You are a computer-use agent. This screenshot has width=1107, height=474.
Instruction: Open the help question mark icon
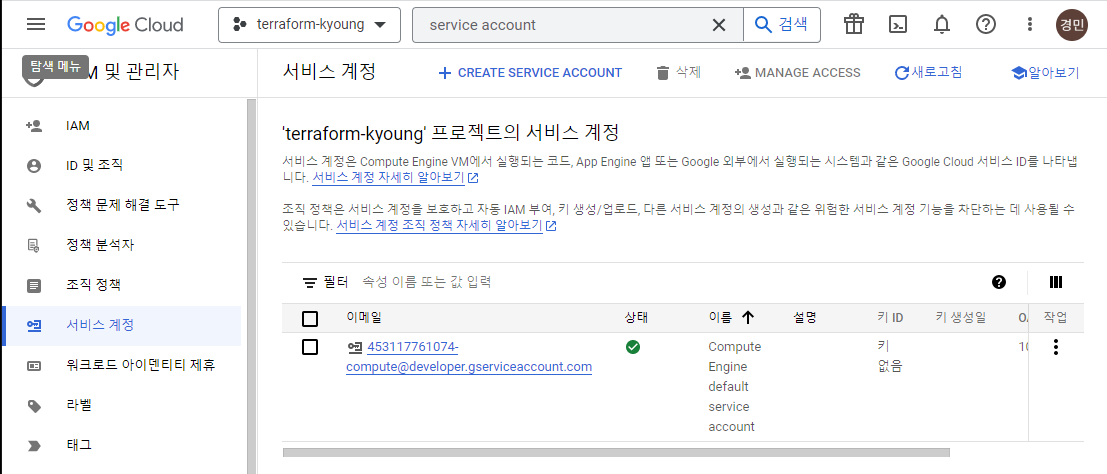(x=986, y=25)
